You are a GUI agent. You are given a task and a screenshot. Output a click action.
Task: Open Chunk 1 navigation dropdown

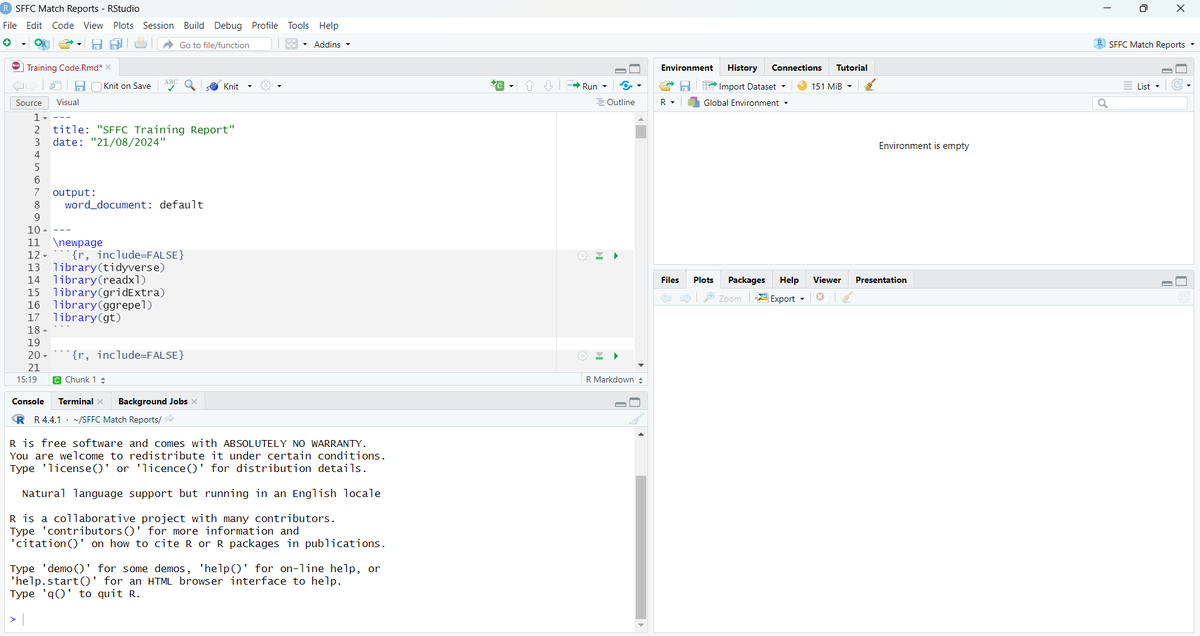tap(80, 380)
